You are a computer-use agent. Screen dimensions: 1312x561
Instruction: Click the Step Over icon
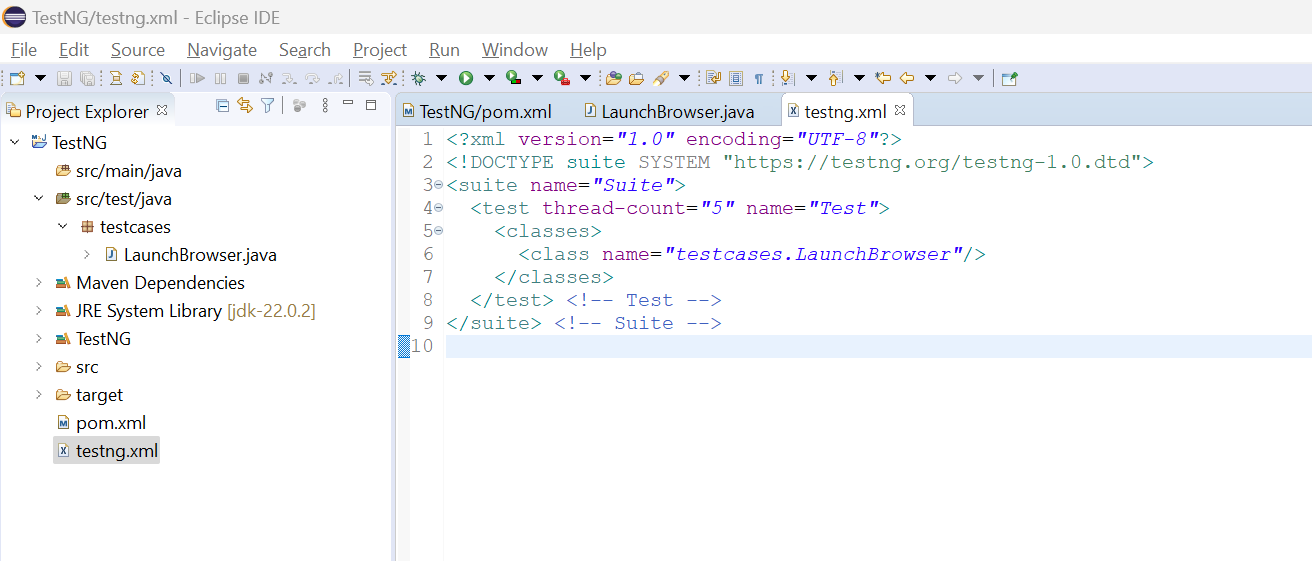pos(312,78)
